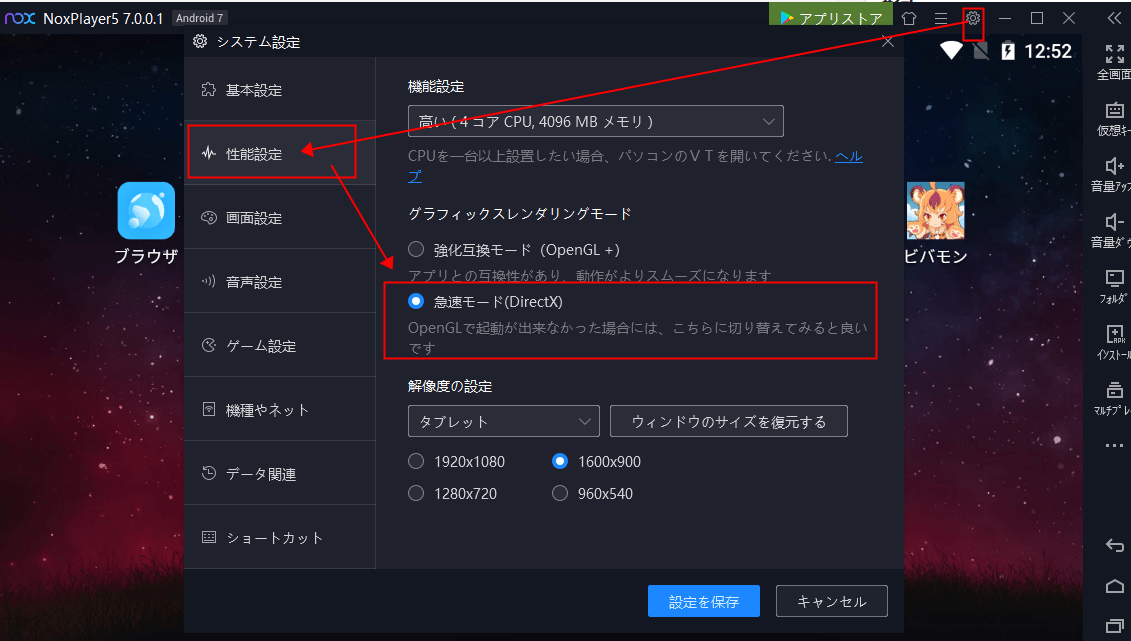The image size is (1131, 641).
Task: Collapse the sidebar with double chevron icon
Action: [x=1114, y=18]
